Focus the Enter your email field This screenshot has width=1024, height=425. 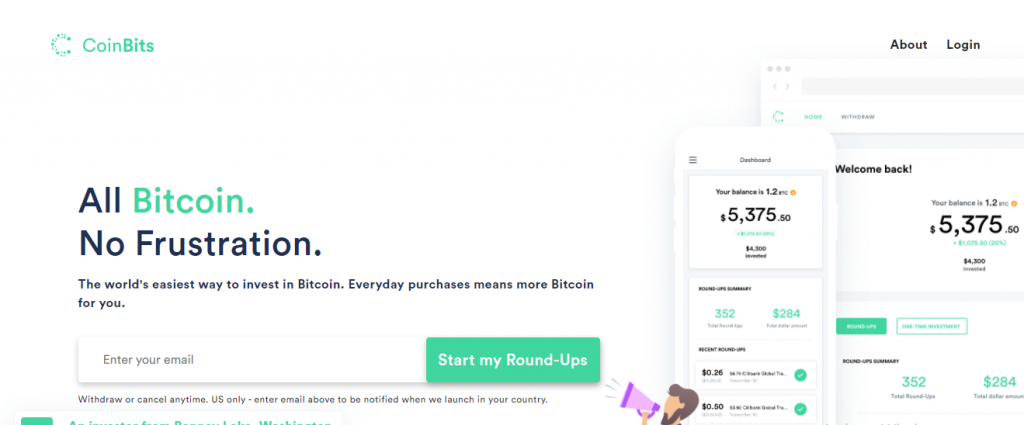click(x=252, y=360)
